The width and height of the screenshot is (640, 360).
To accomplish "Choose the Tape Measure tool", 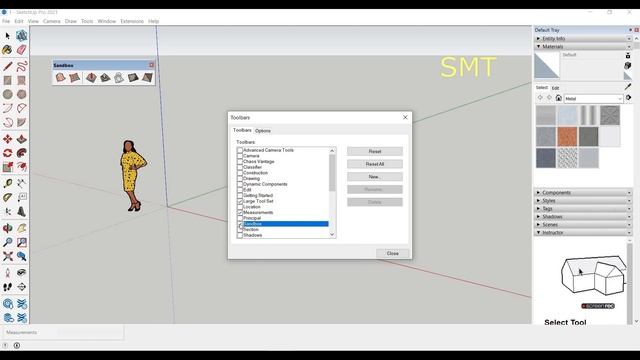I will click(x=8, y=183).
